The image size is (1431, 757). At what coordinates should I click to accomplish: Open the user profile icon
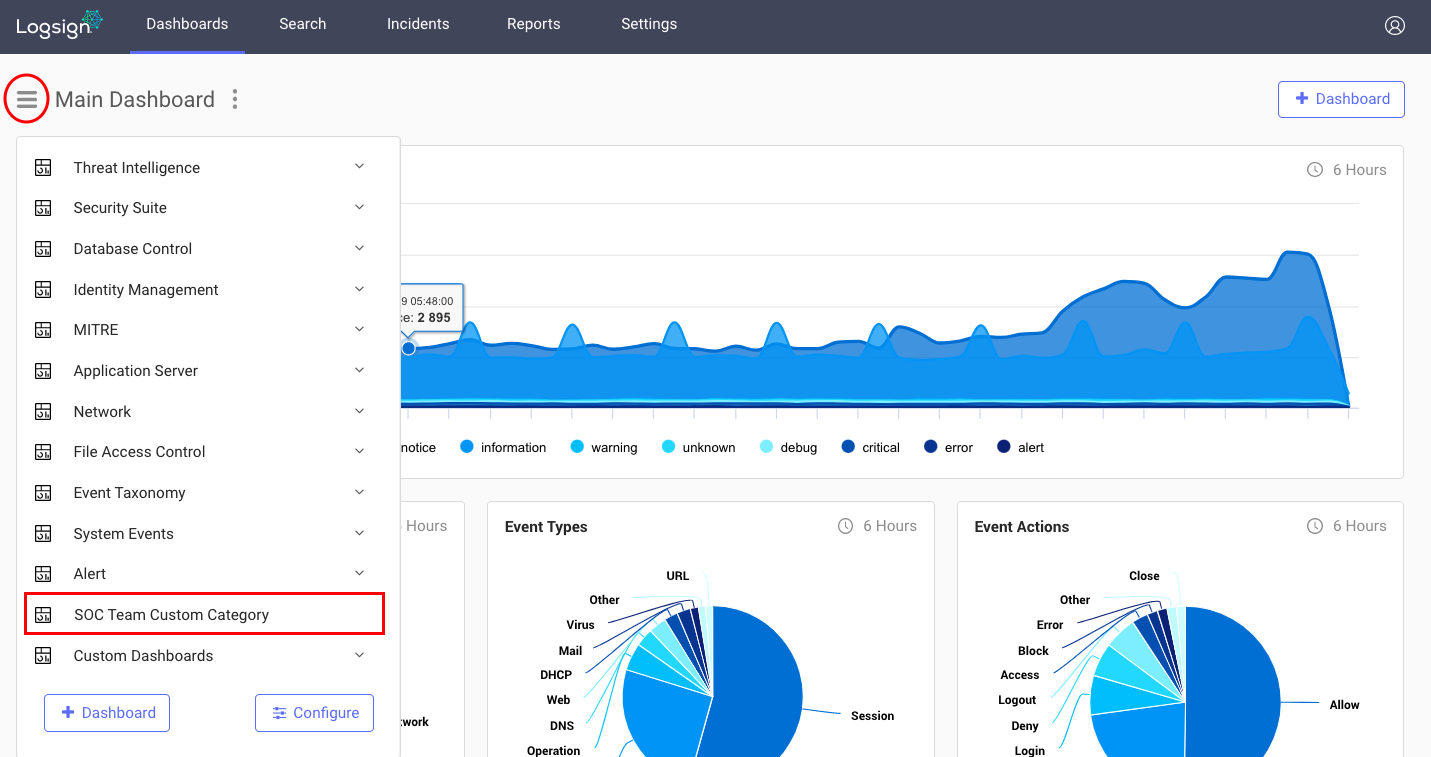[1395, 25]
